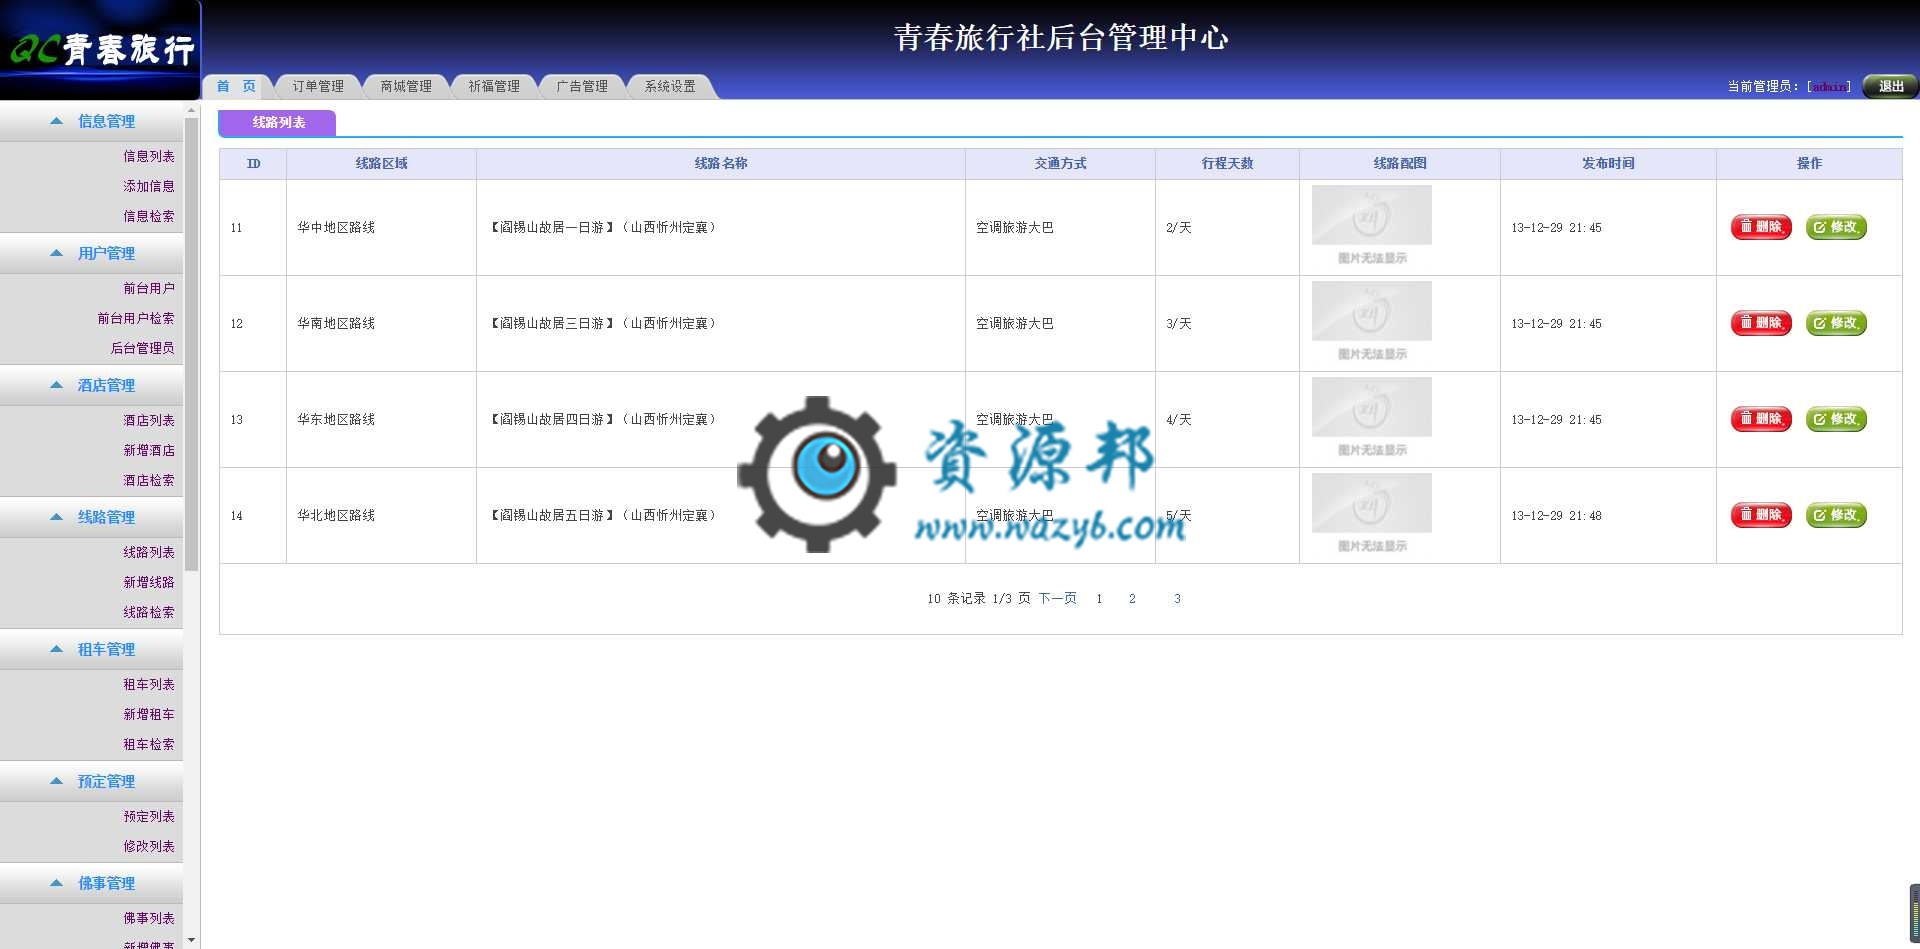The image size is (1920, 949).
Task: Select page 1 in pagination
Action: (x=1099, y=598)
